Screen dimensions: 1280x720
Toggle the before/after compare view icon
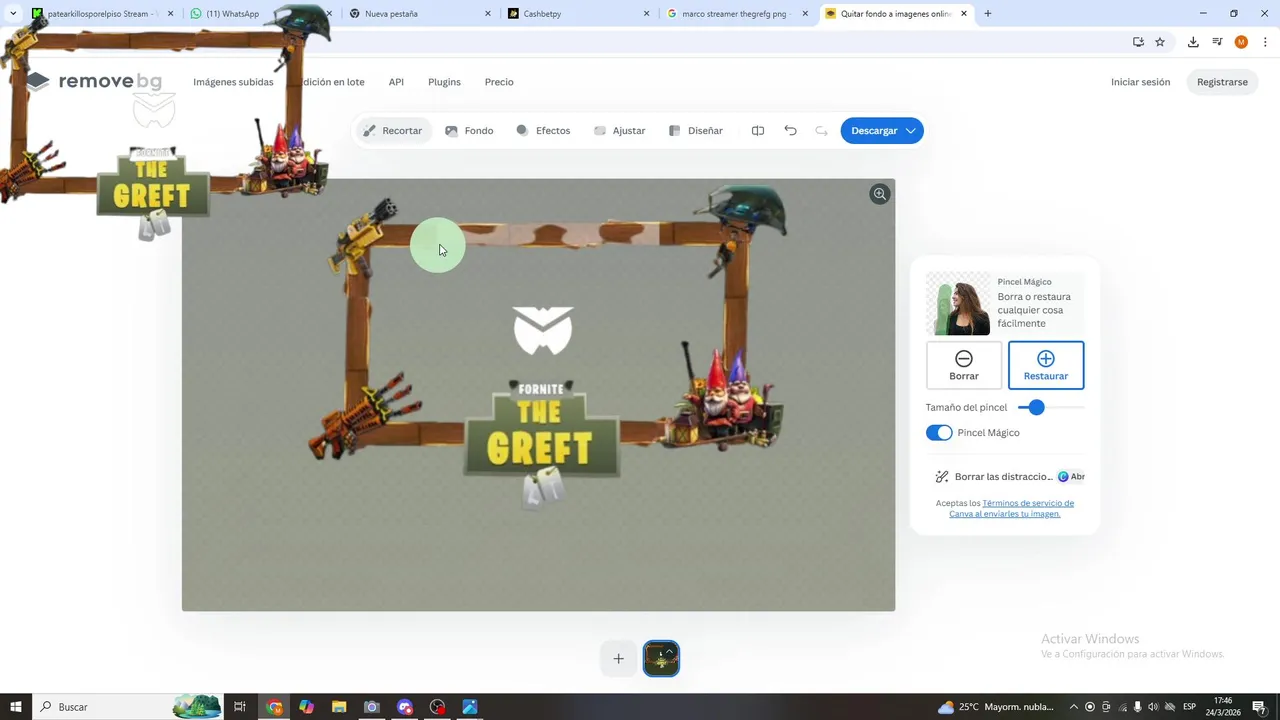click(758, 131)
